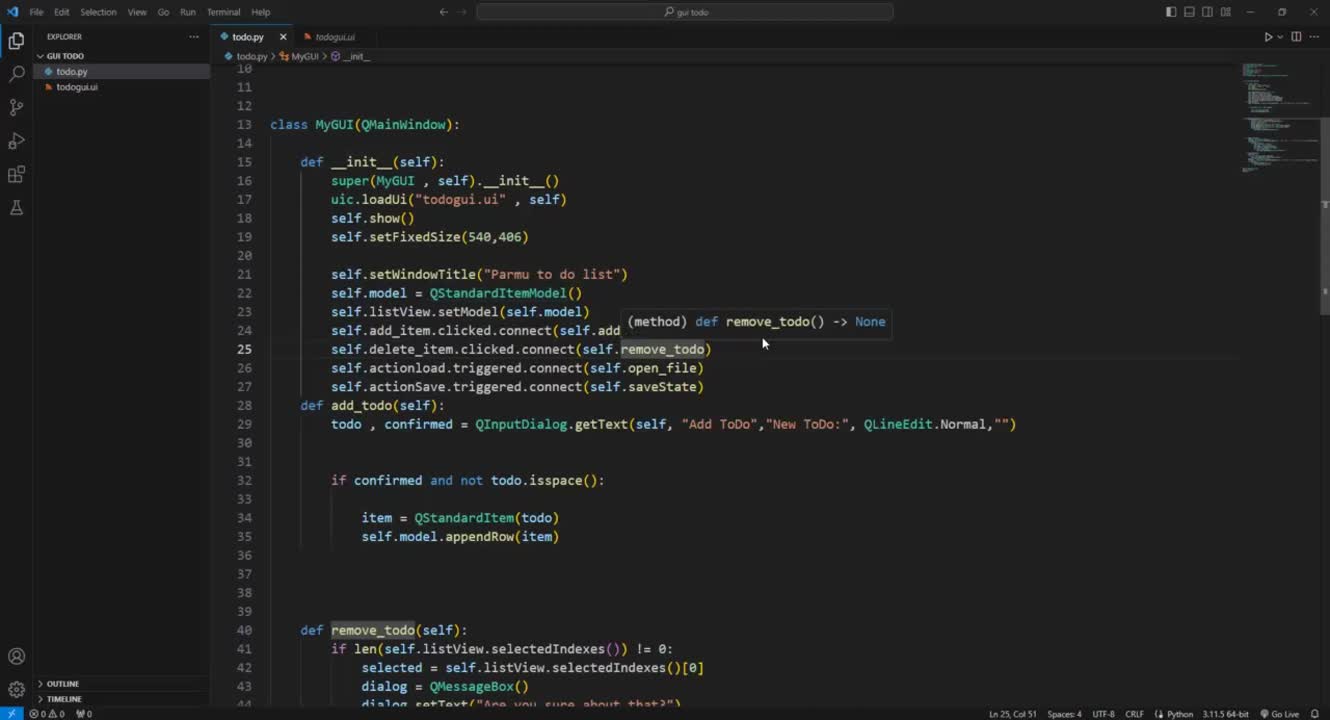Click saveState in line 27
This screenshot has height=720, width=1330.
(x=661, y=387)
